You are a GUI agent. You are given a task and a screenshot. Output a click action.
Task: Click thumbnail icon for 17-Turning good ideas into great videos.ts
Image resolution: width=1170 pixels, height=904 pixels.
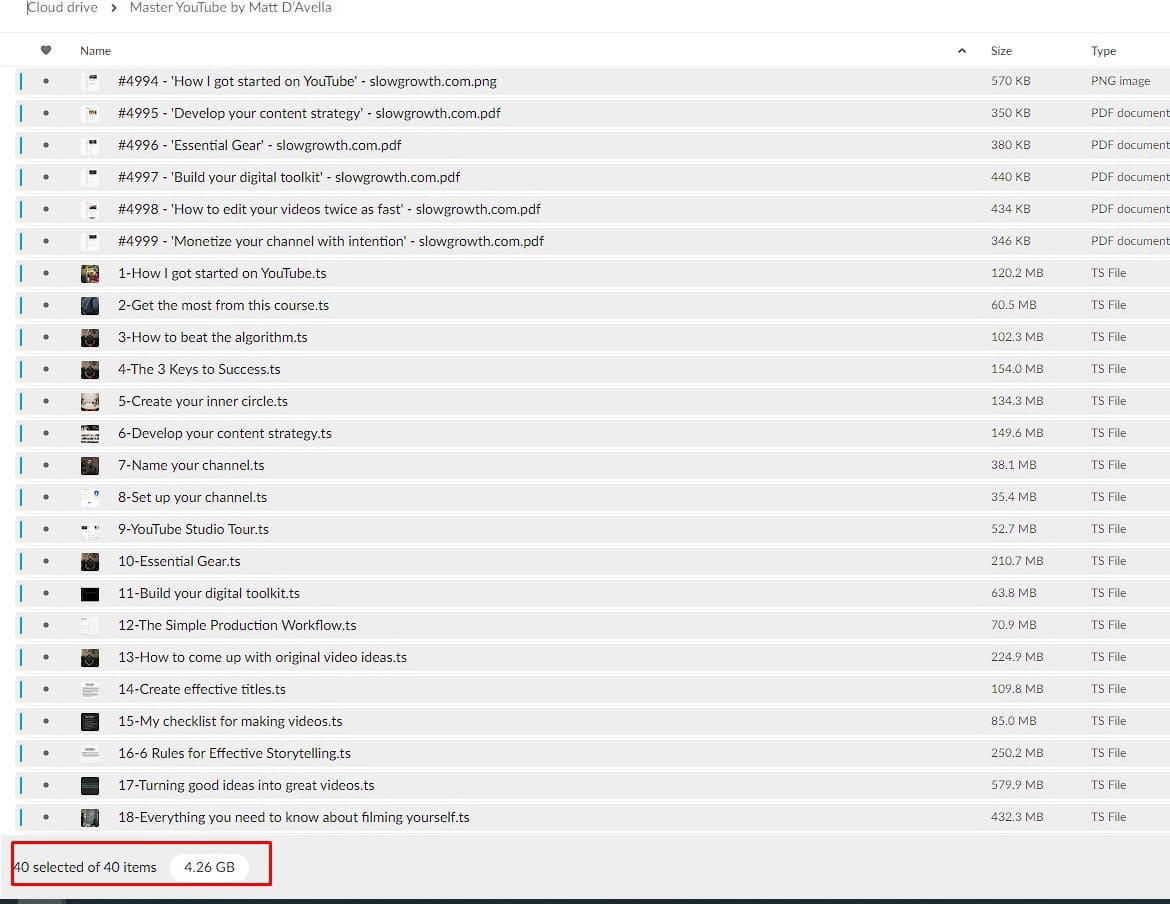pos(90,786)
